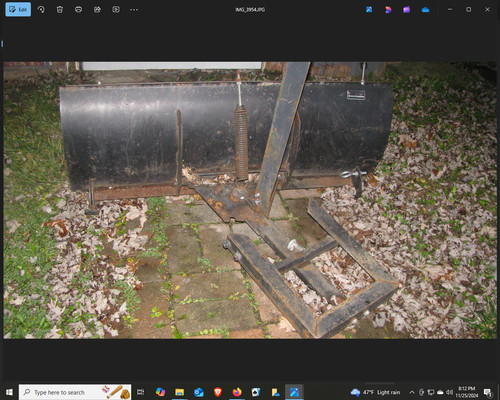
Task: Open Microsoft Designer from the title bar icons
Action: tap(369, 10)
